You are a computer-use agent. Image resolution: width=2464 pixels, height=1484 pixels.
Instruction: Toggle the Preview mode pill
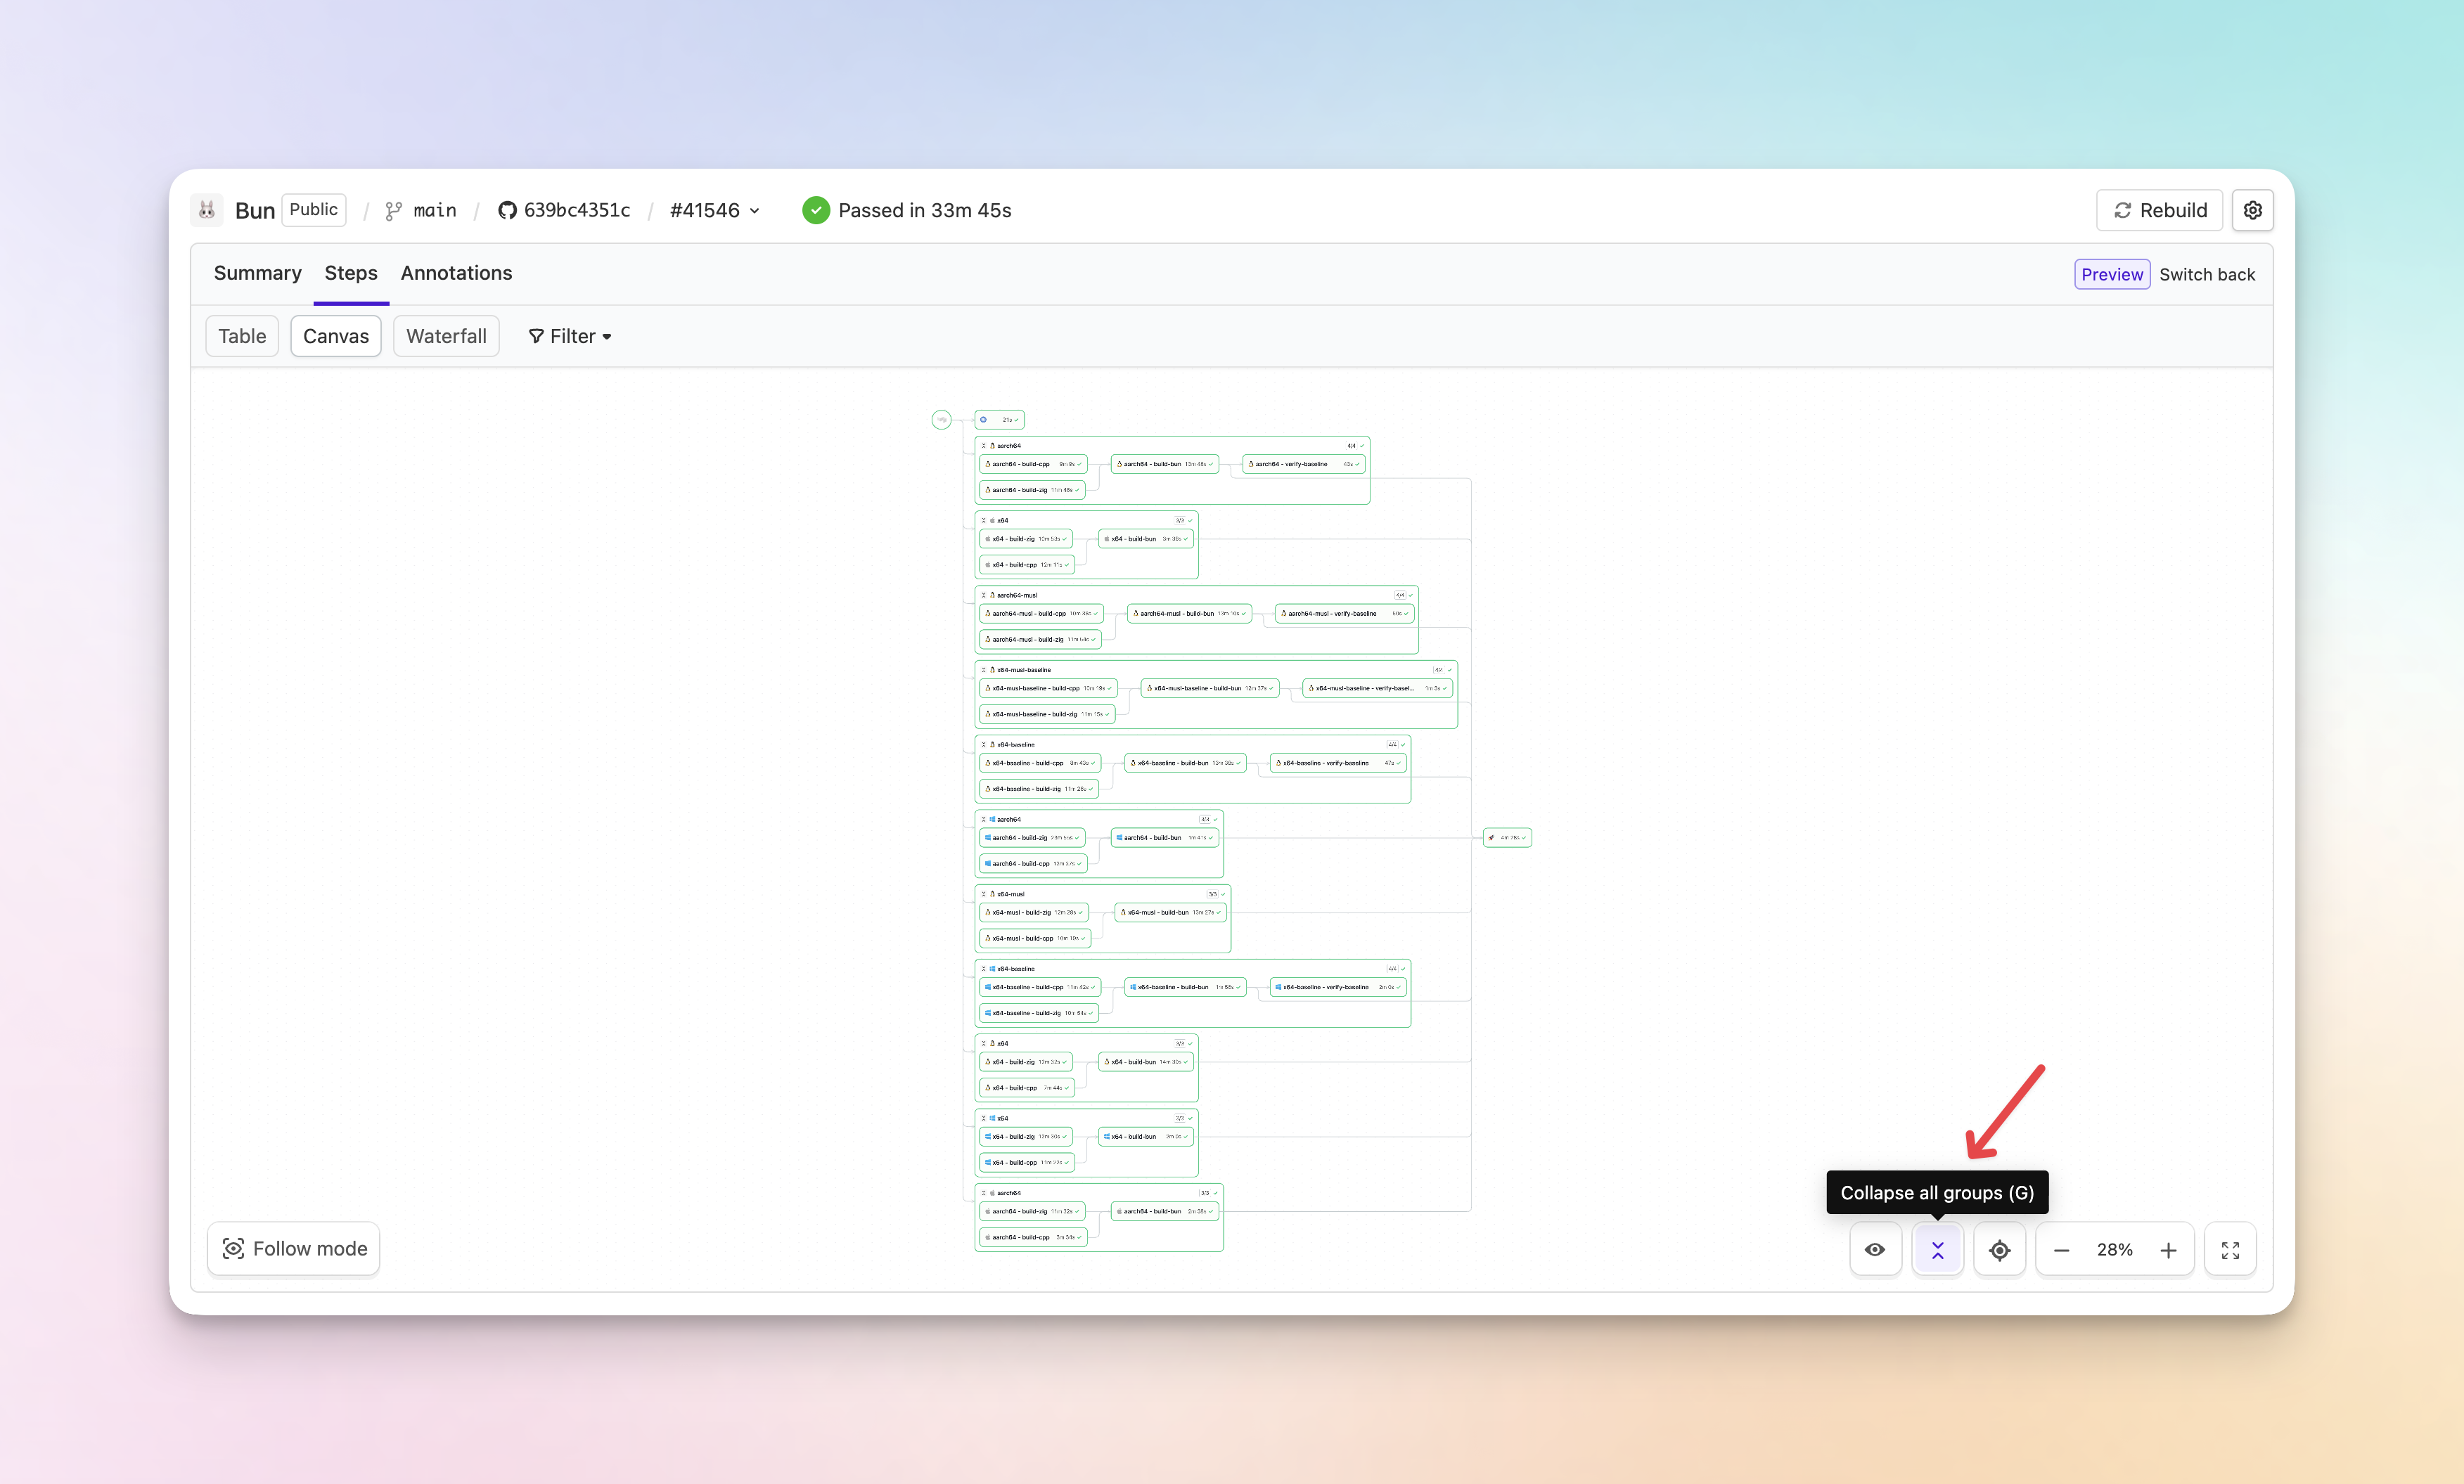(x=2111, y=273)
